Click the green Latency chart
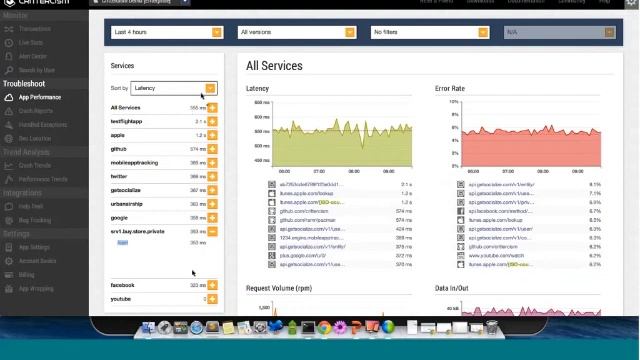640x360 pixels. [342, 135]
